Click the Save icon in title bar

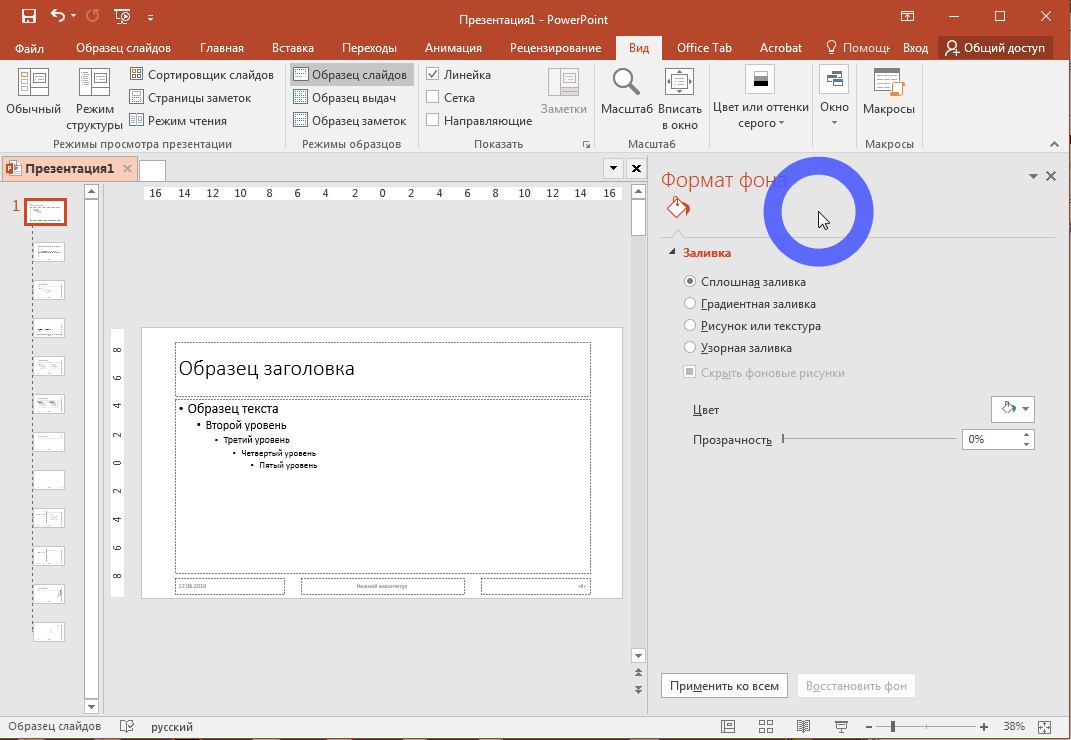[29, 17]
